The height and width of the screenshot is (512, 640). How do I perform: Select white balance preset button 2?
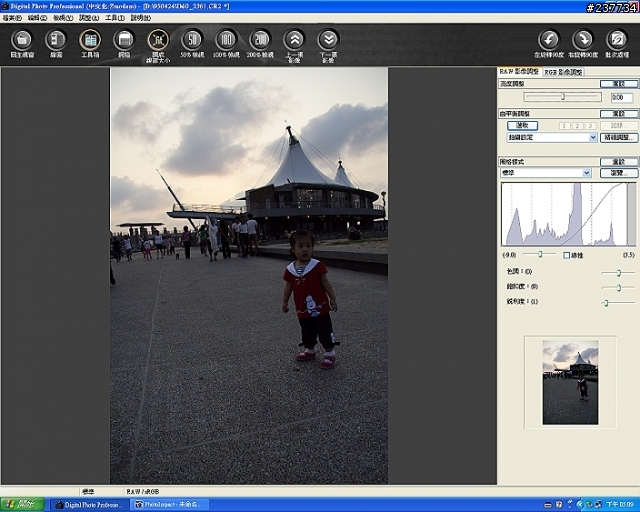578,126
